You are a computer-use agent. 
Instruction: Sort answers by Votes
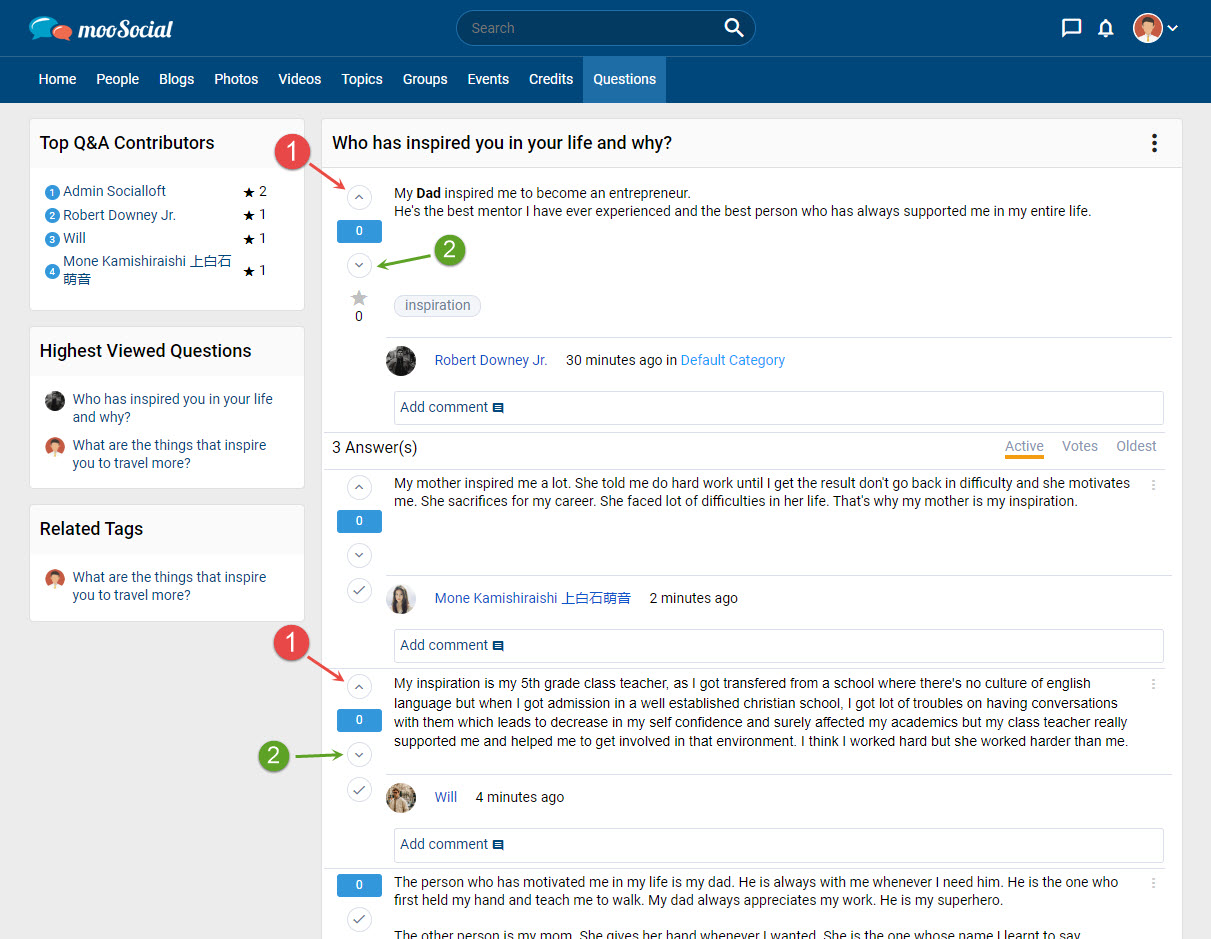(1080, 447)
